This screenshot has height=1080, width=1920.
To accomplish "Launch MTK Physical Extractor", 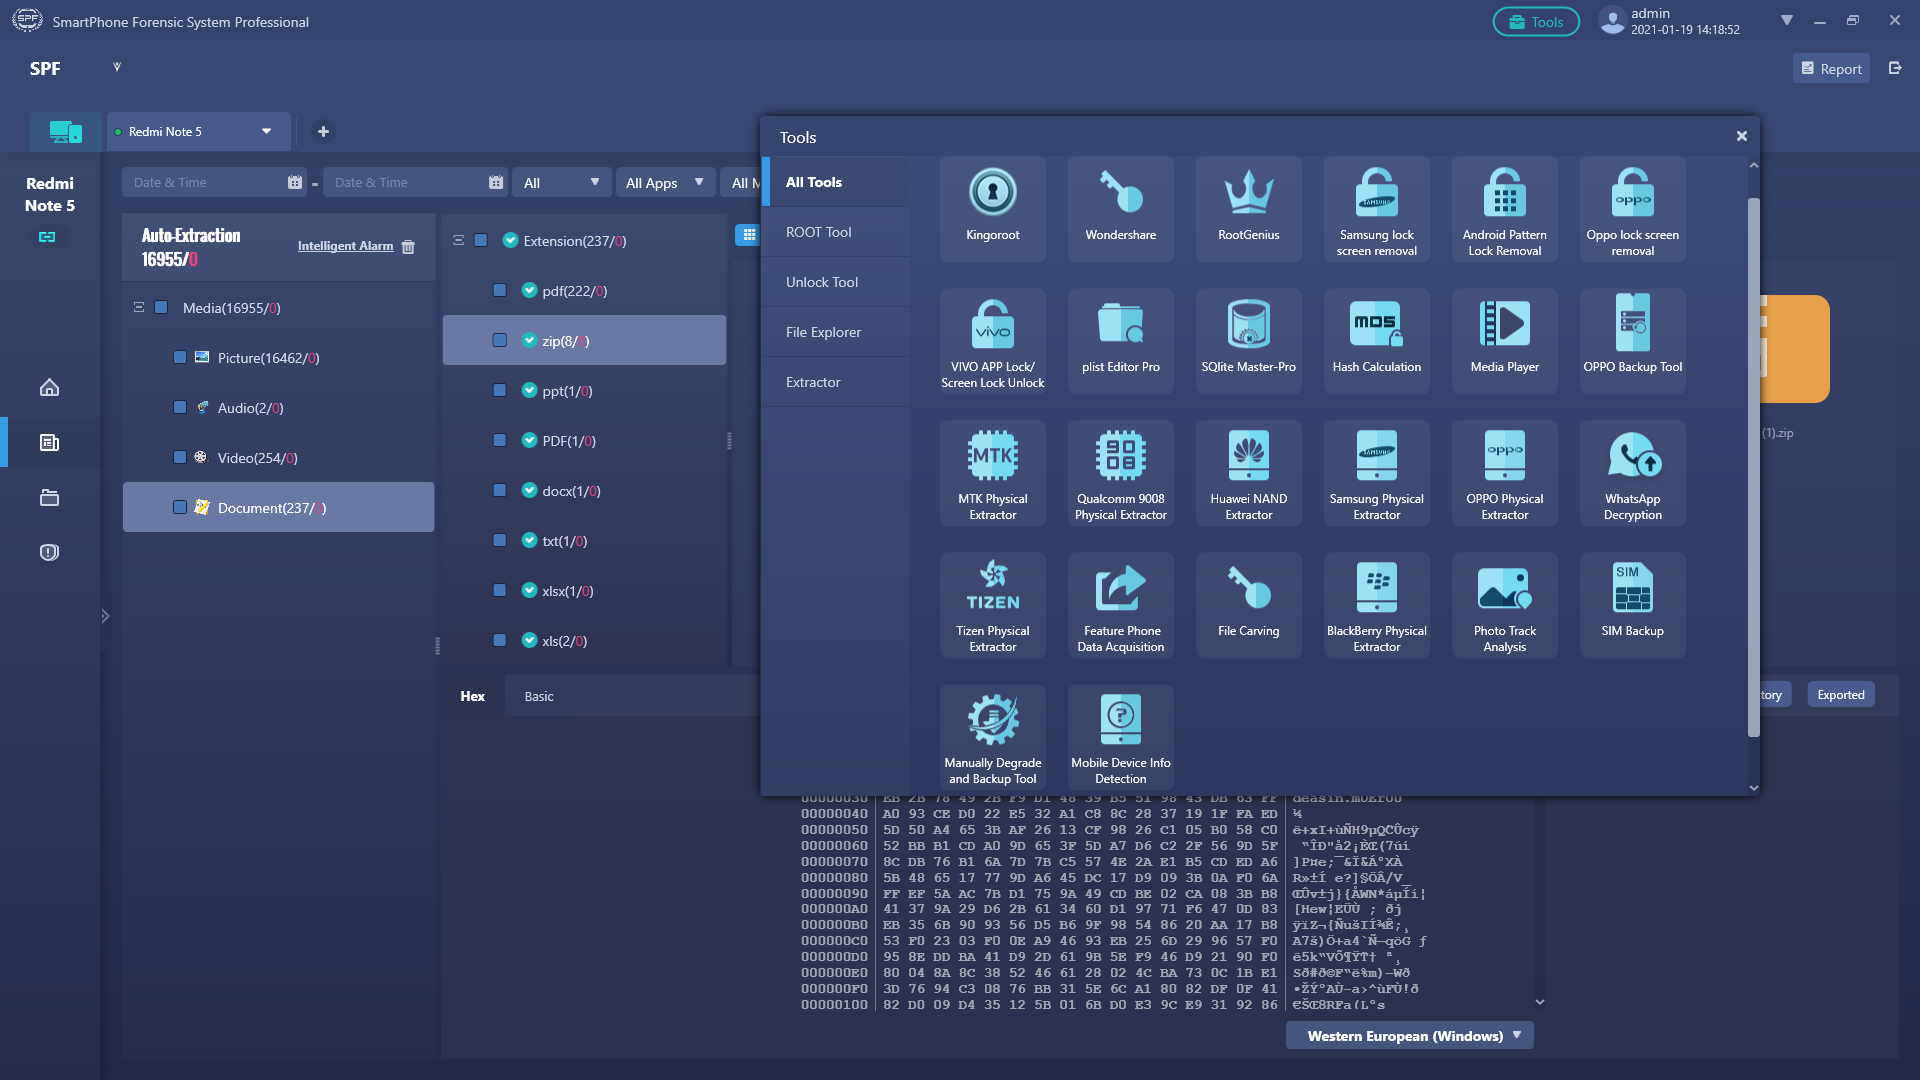I will 992,473.
